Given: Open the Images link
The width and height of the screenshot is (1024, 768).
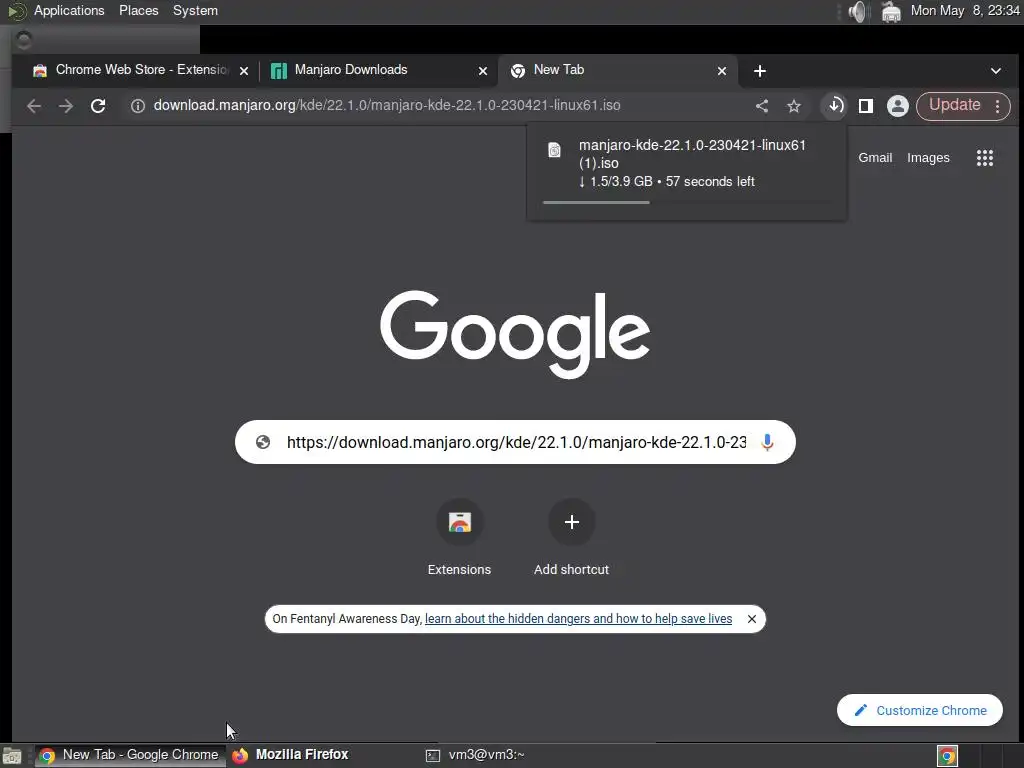Looking at the screenshot, I should [927, 157].
